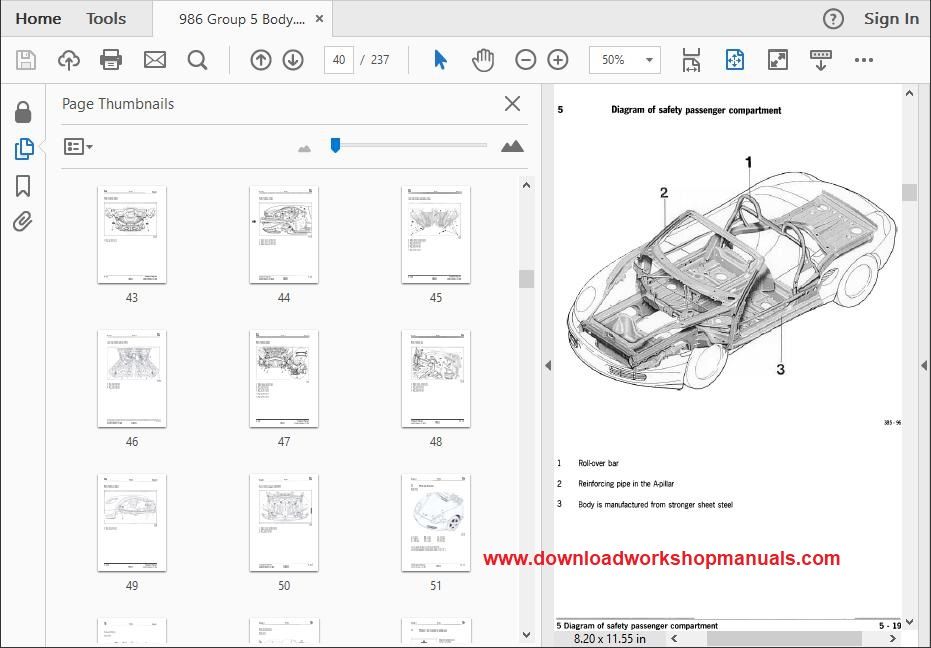Image resolution: width=931 pixels, height=648 pixels.
Task: Click the "Roll-over bar" legend text
Action: (x=598, y=463)
